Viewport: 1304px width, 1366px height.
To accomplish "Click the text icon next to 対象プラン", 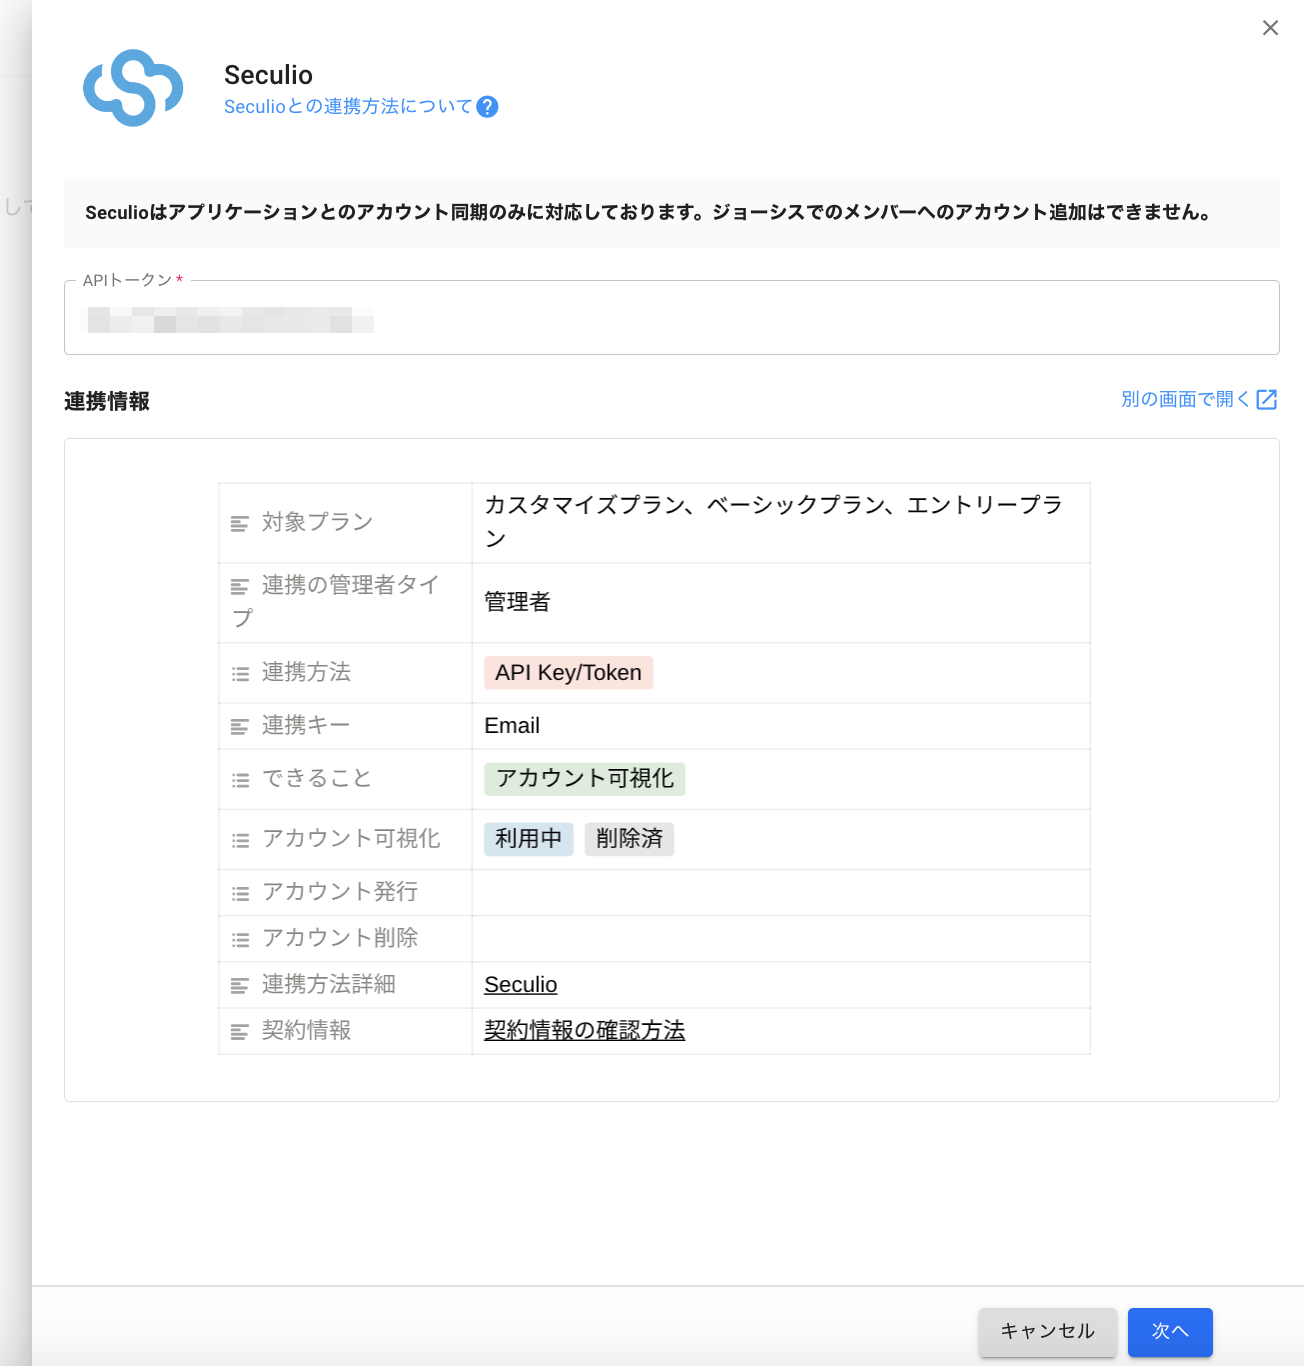I will click(240, 523).
